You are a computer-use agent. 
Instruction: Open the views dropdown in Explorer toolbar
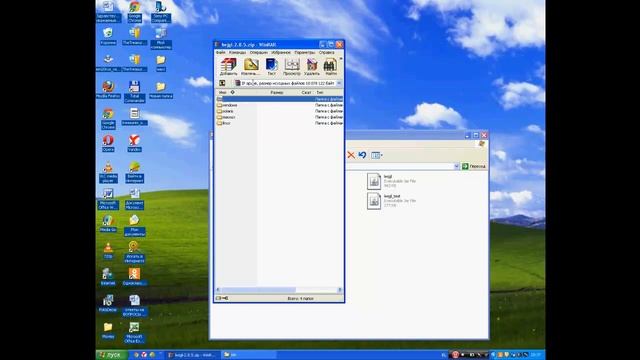click(x=376, y=155)
